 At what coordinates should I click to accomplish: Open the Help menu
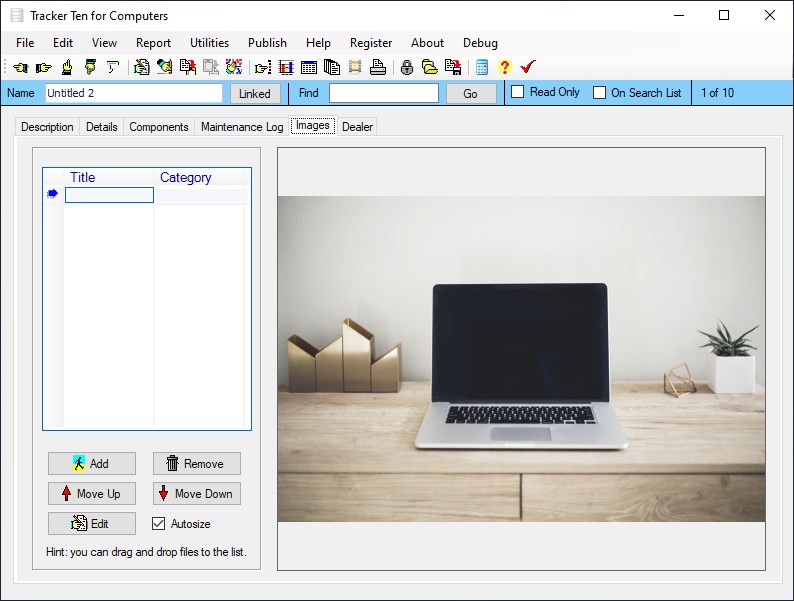pyautogui.click(x=318, y=43)
